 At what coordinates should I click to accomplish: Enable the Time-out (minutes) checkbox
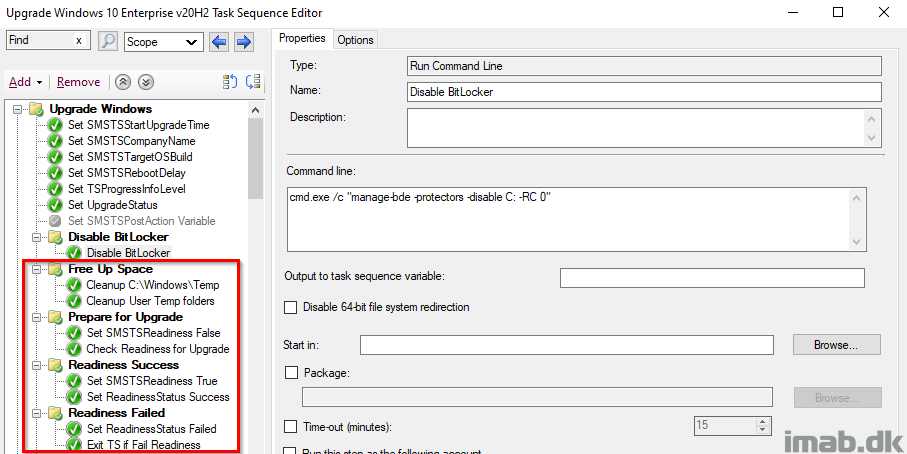coord(291,427)
